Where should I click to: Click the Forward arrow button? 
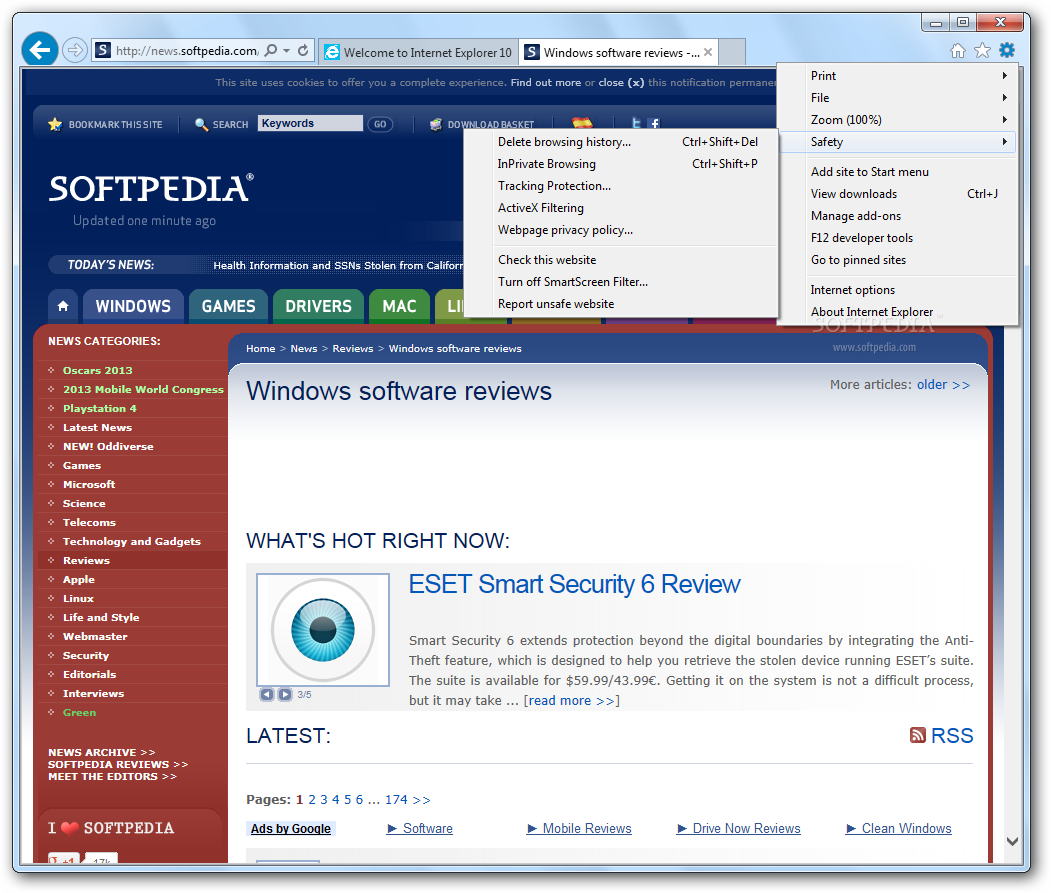point(75,50)
